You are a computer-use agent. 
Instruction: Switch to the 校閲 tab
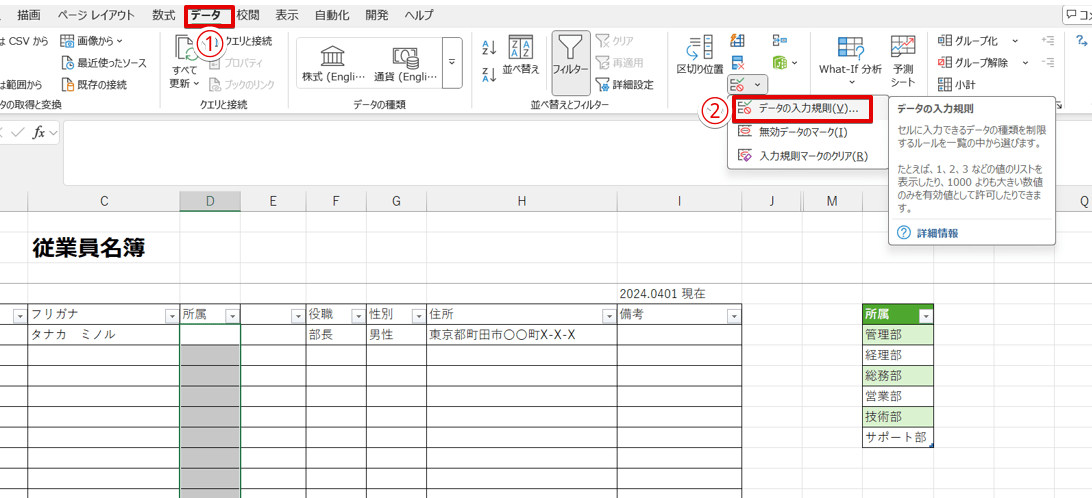(247, 15)
